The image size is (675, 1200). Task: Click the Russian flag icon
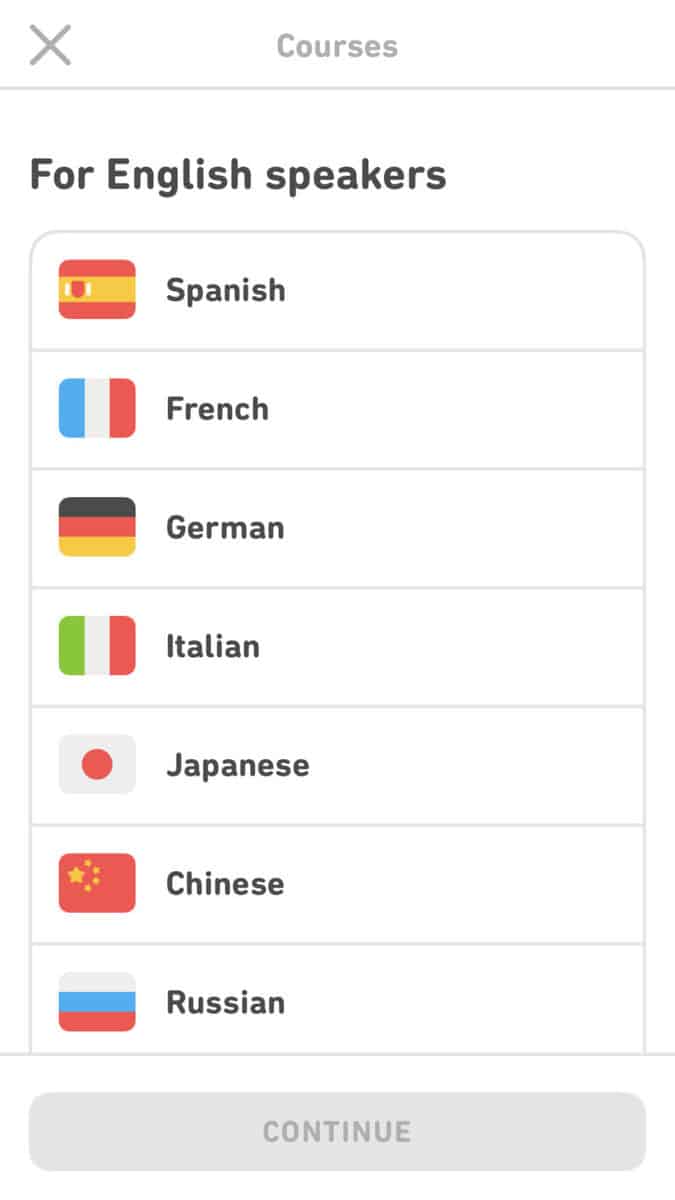tap(97, 1002)
